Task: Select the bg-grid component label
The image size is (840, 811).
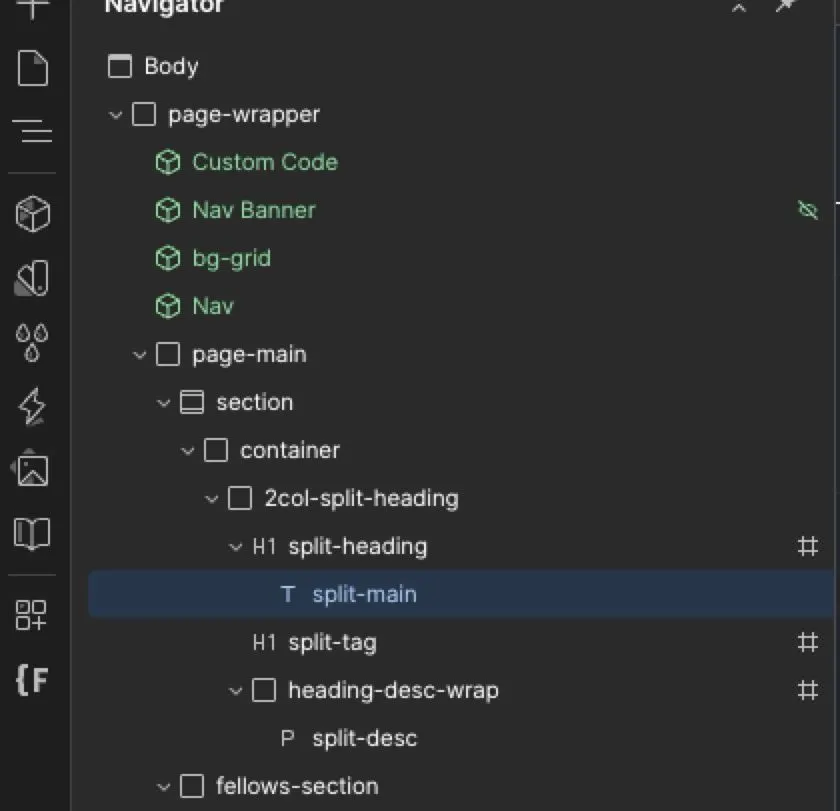Action: (232, 259)
